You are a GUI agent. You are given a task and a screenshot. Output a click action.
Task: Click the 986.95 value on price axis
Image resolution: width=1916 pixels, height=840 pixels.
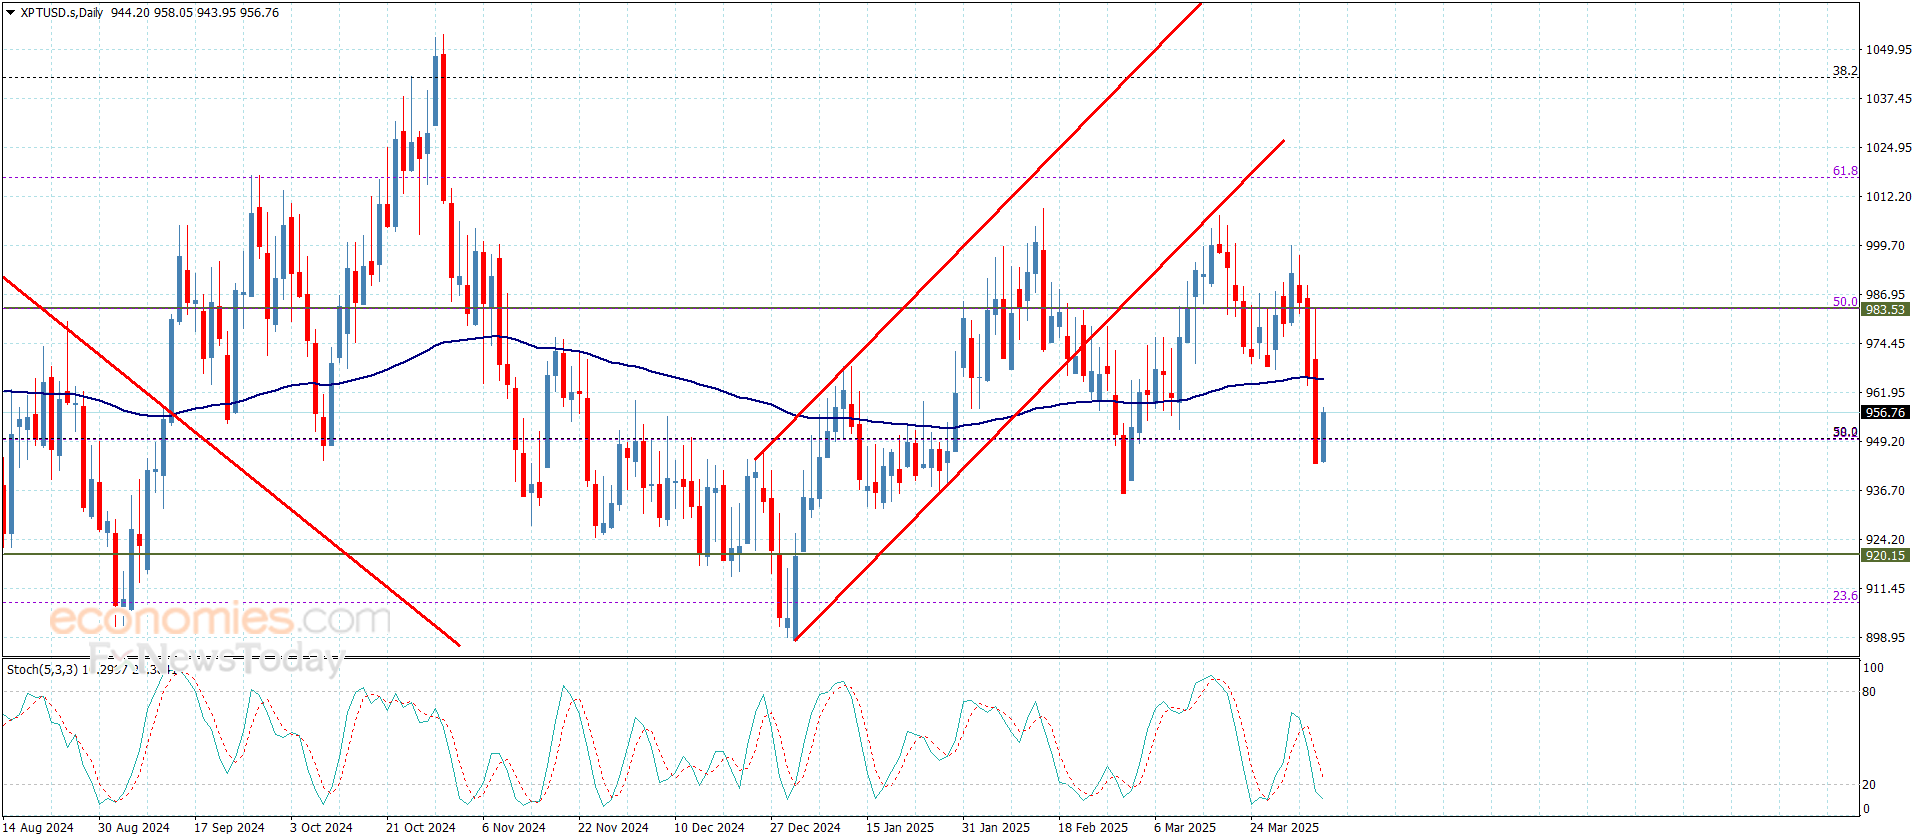pos(1885,295)
